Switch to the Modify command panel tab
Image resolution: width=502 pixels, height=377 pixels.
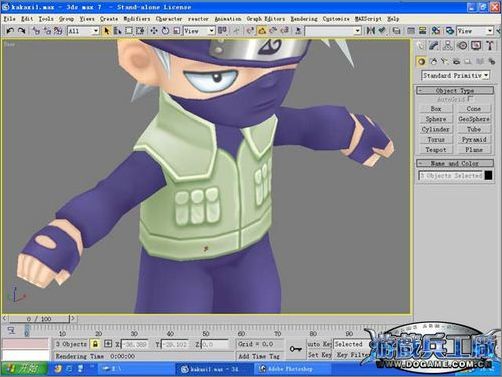433,45
